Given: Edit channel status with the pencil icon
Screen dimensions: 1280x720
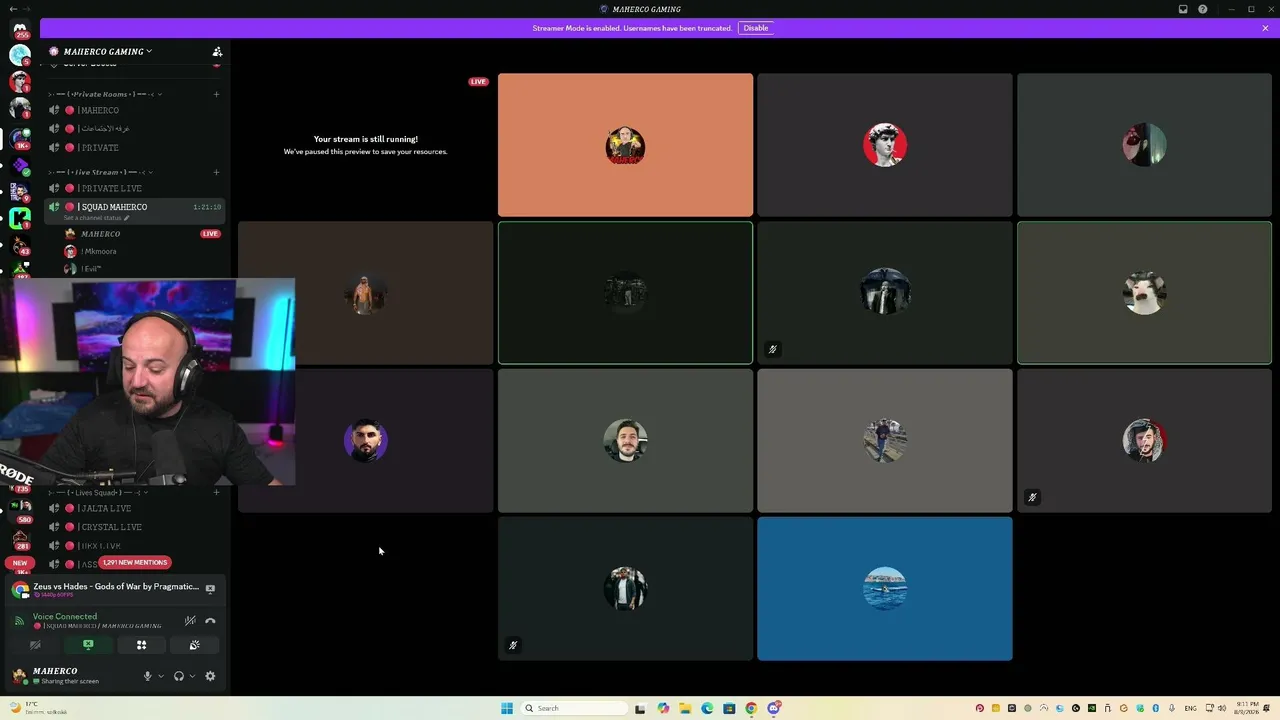Looking at the screenshot, I should pyautogui.click(x=127, y=218).
